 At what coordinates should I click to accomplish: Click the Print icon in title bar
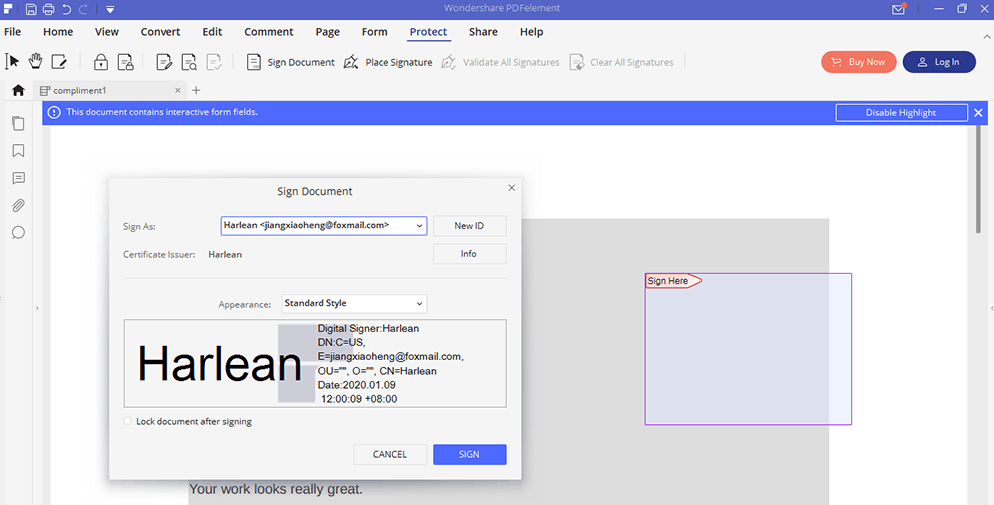[49, 9]
